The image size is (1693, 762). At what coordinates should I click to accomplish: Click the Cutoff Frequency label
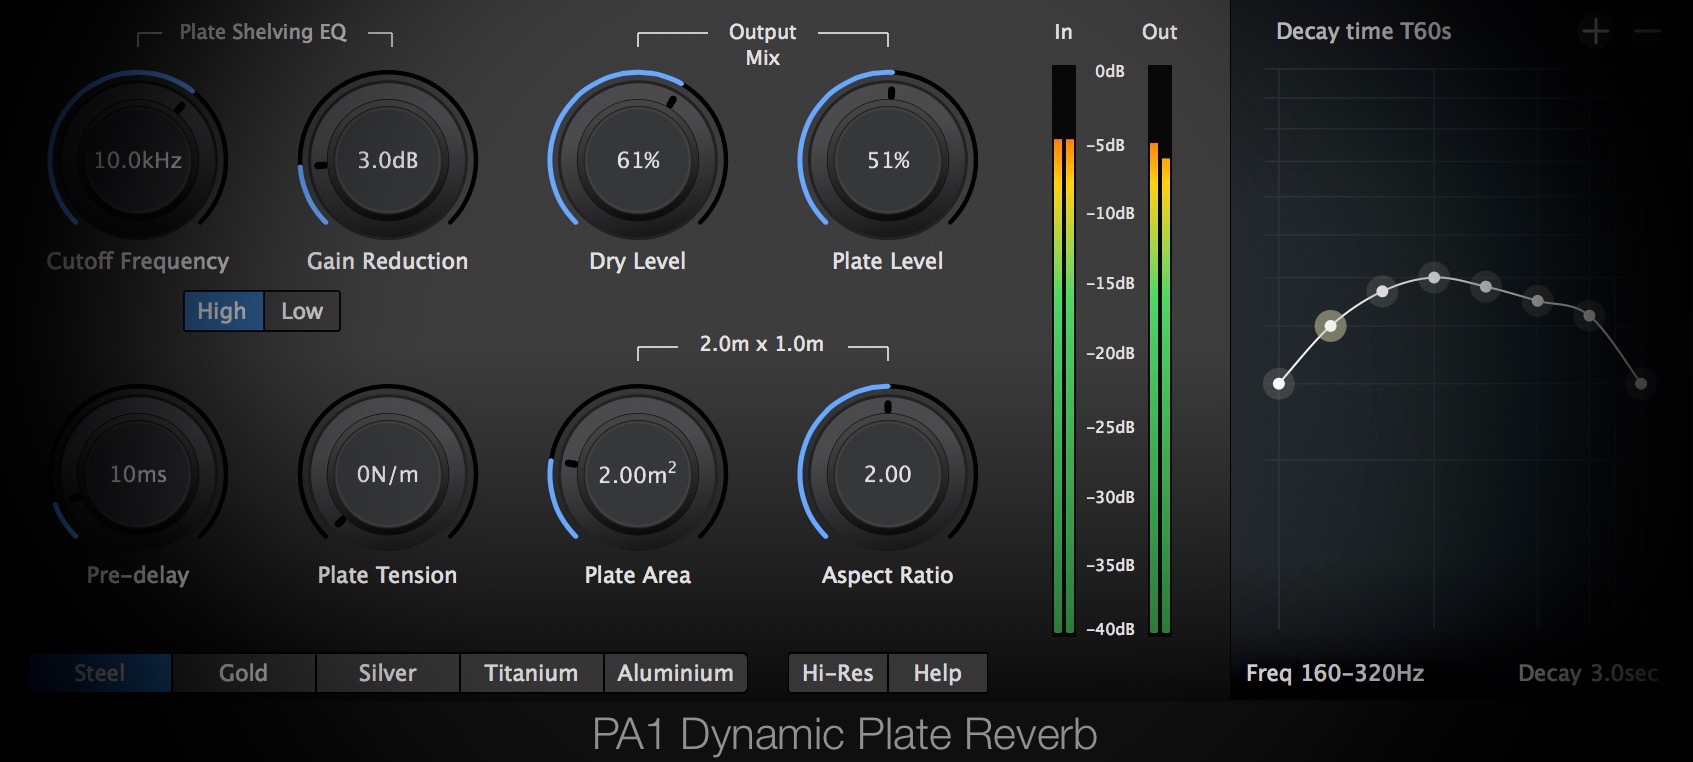(138, 262)
